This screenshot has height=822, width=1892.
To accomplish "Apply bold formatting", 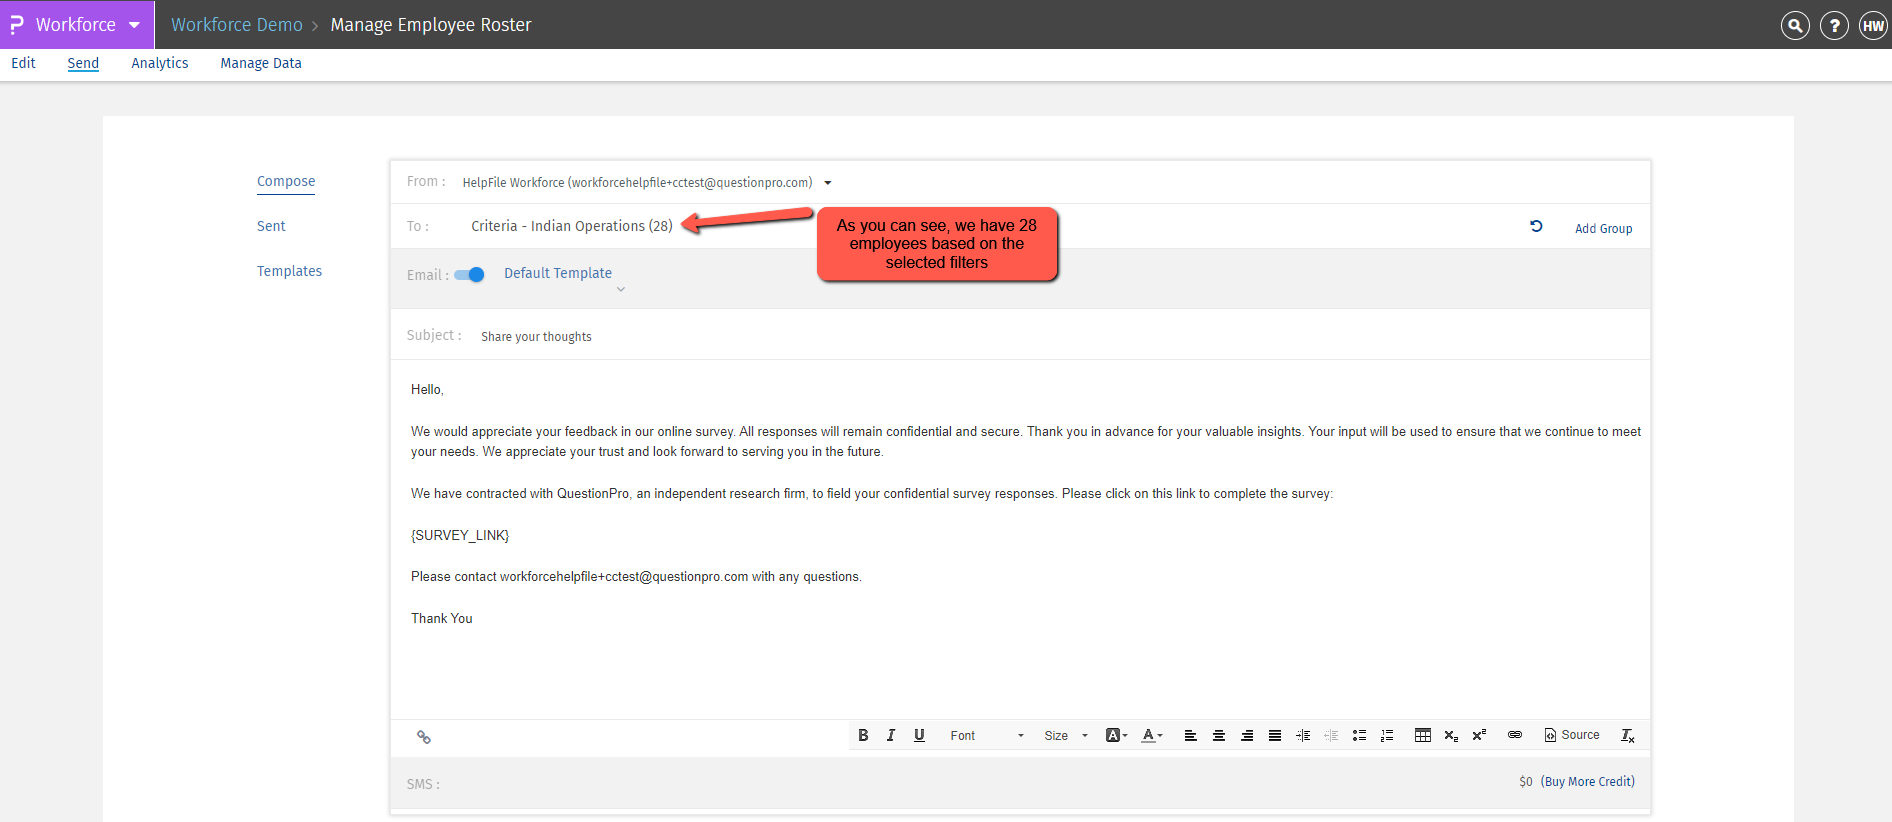I will 863,735.
